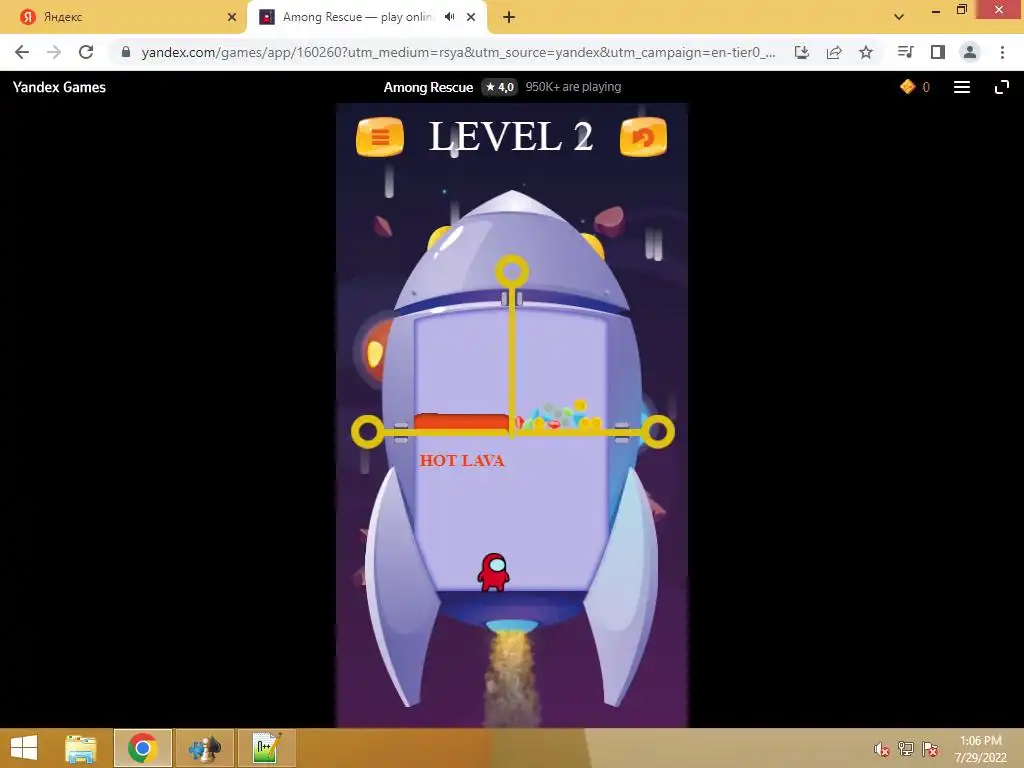
Task: Pull the right horizontal pin ring
Action: pos(658,431)
